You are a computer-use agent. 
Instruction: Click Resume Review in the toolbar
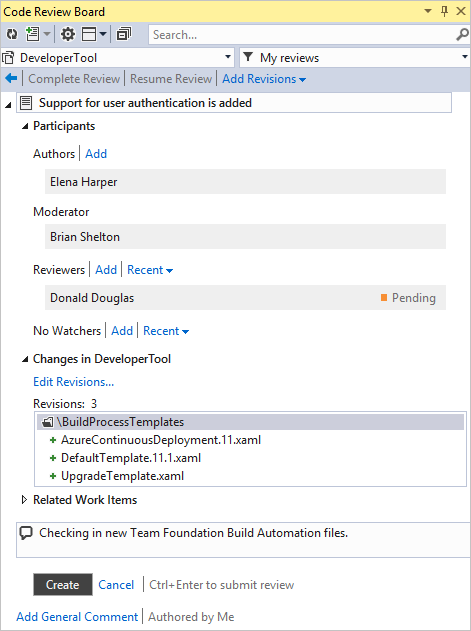(171, 79)
